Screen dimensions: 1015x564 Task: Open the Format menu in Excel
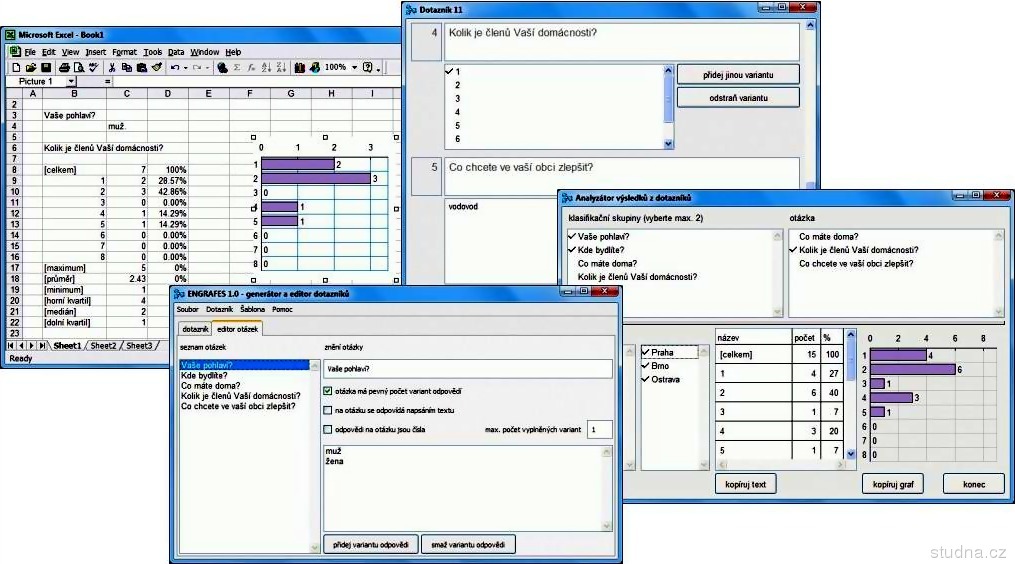pos(124,52)
